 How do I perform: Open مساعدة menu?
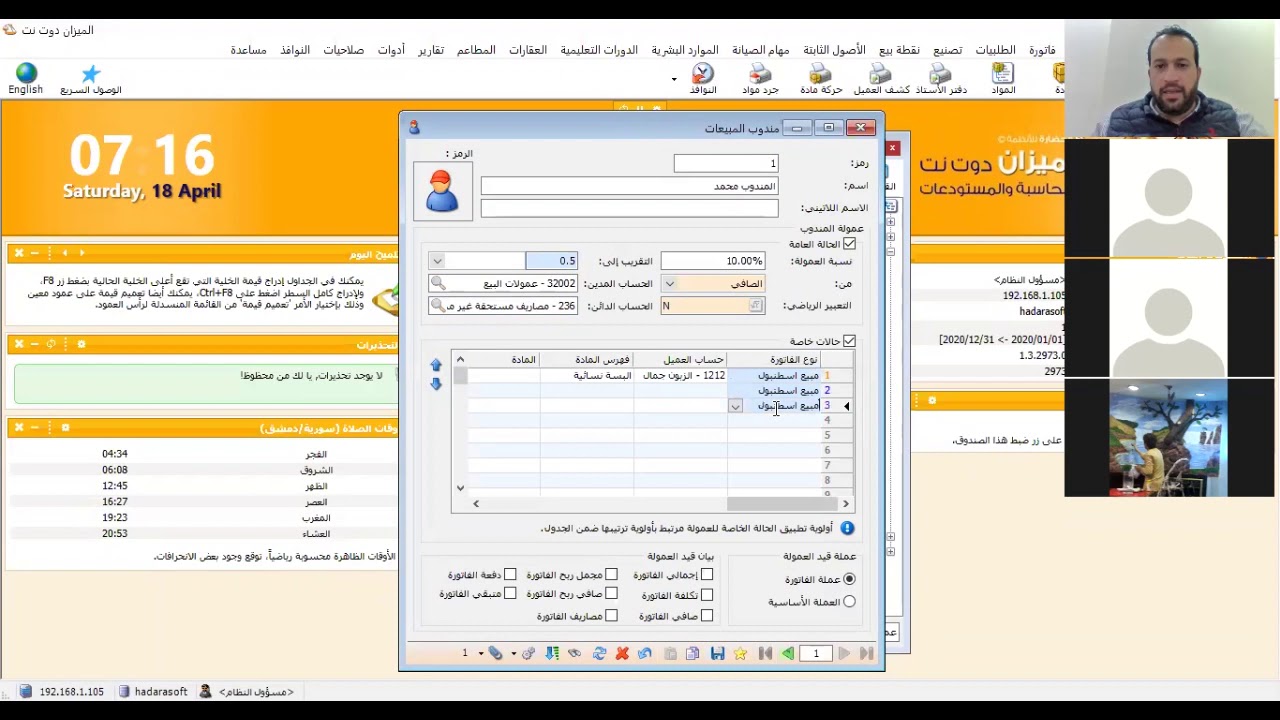tap(248, 50)
